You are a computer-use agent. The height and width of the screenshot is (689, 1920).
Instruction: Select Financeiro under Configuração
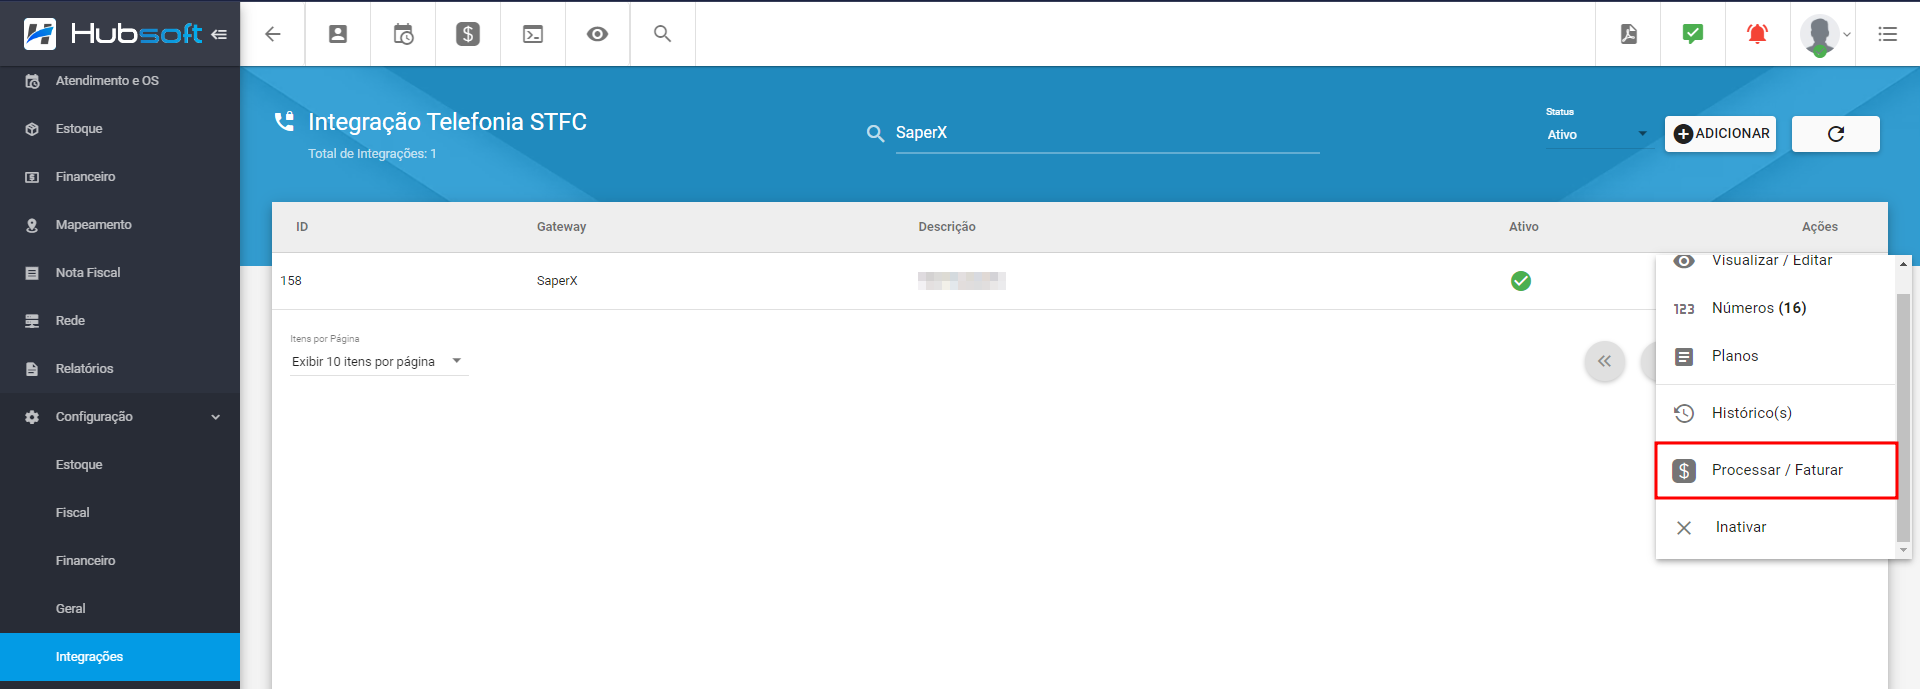[120, 561]
